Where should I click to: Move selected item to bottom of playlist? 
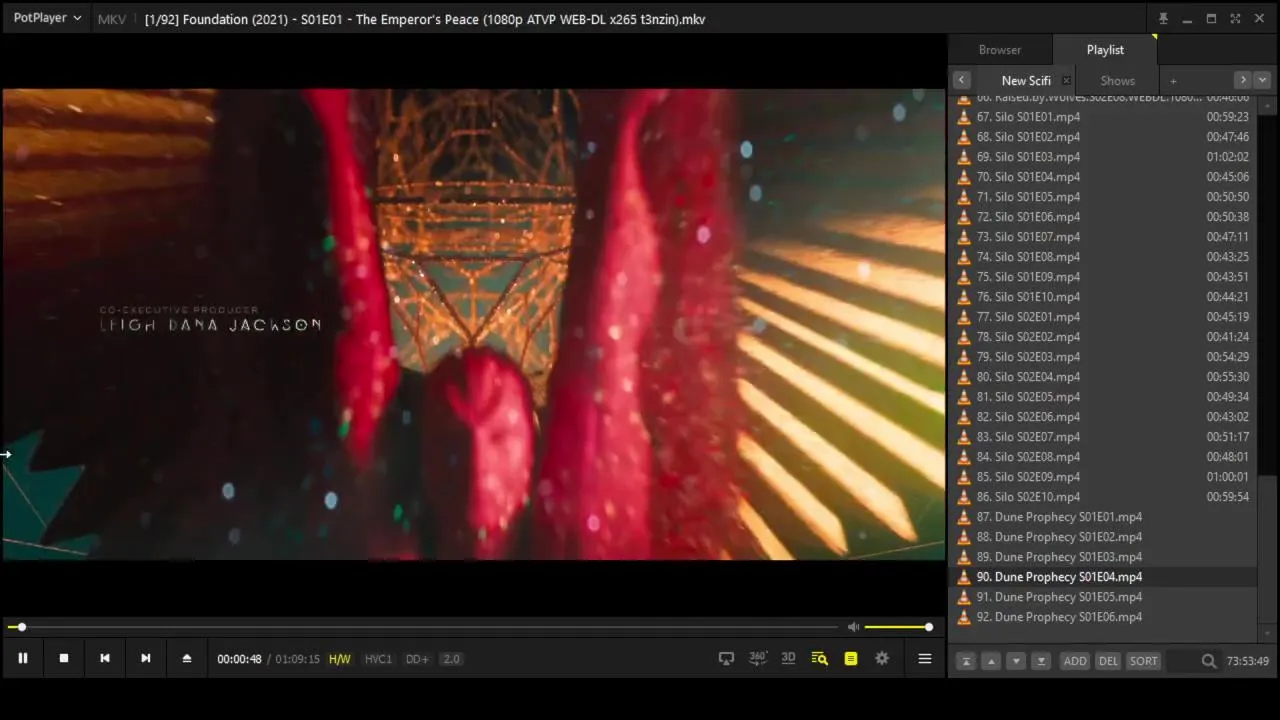click(x=1041, y=661)
